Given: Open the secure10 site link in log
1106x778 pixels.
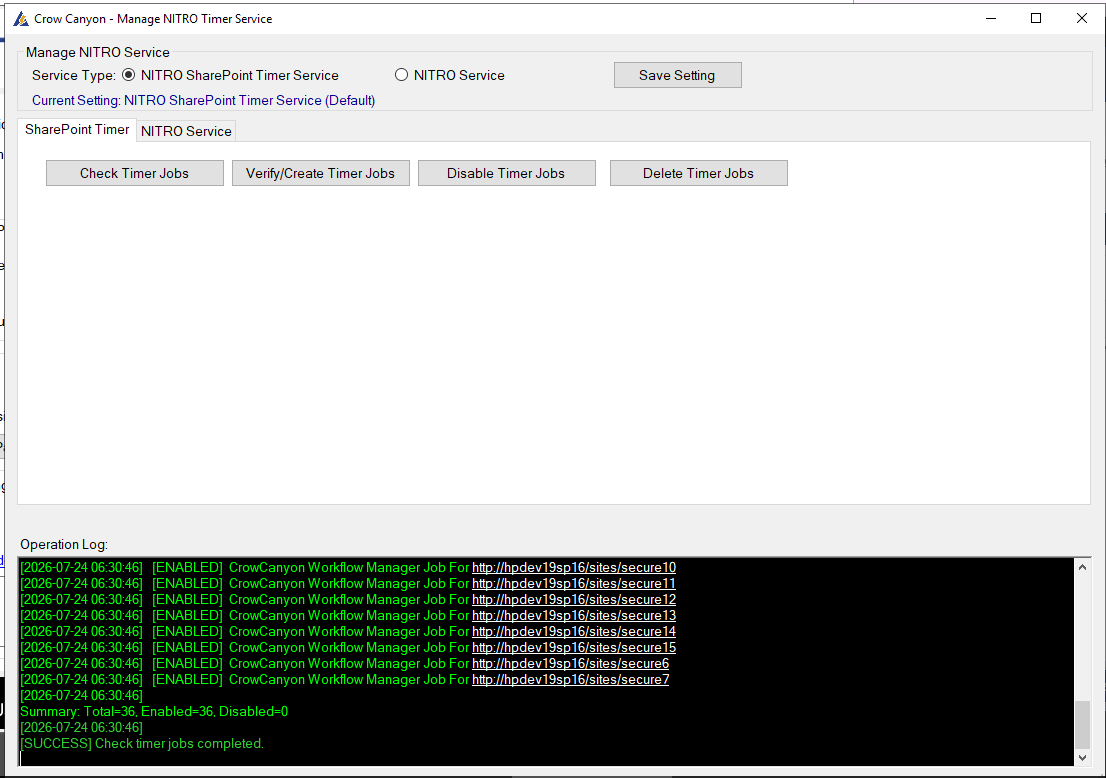Looking at the screenshot, I should coord(574,568).
